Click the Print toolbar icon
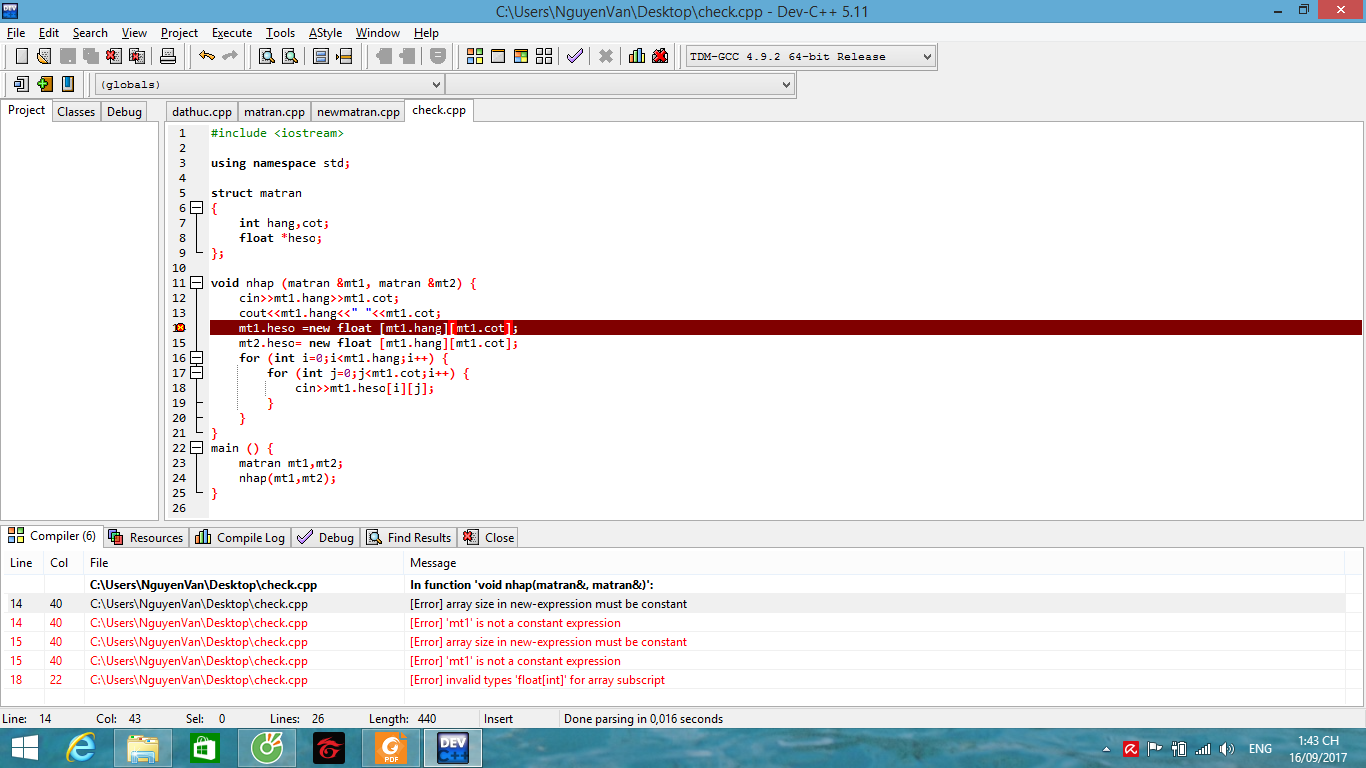 point(168,56)
